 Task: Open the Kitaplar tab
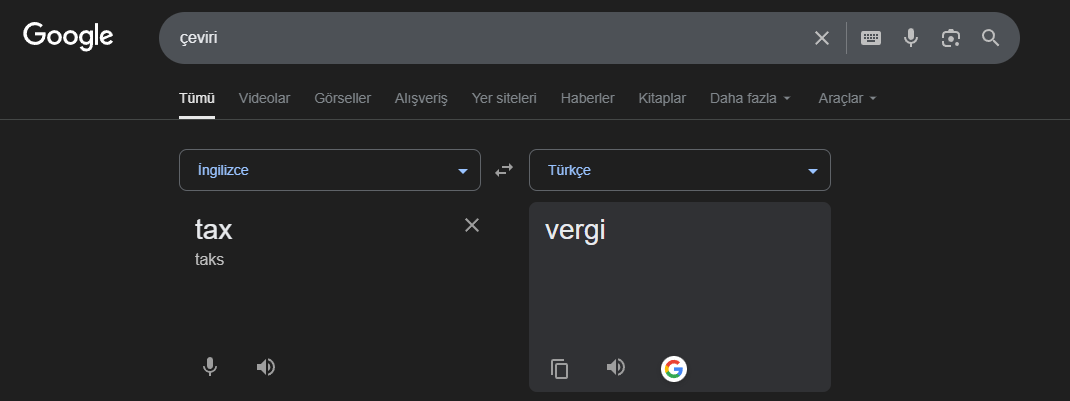point(662,98)
